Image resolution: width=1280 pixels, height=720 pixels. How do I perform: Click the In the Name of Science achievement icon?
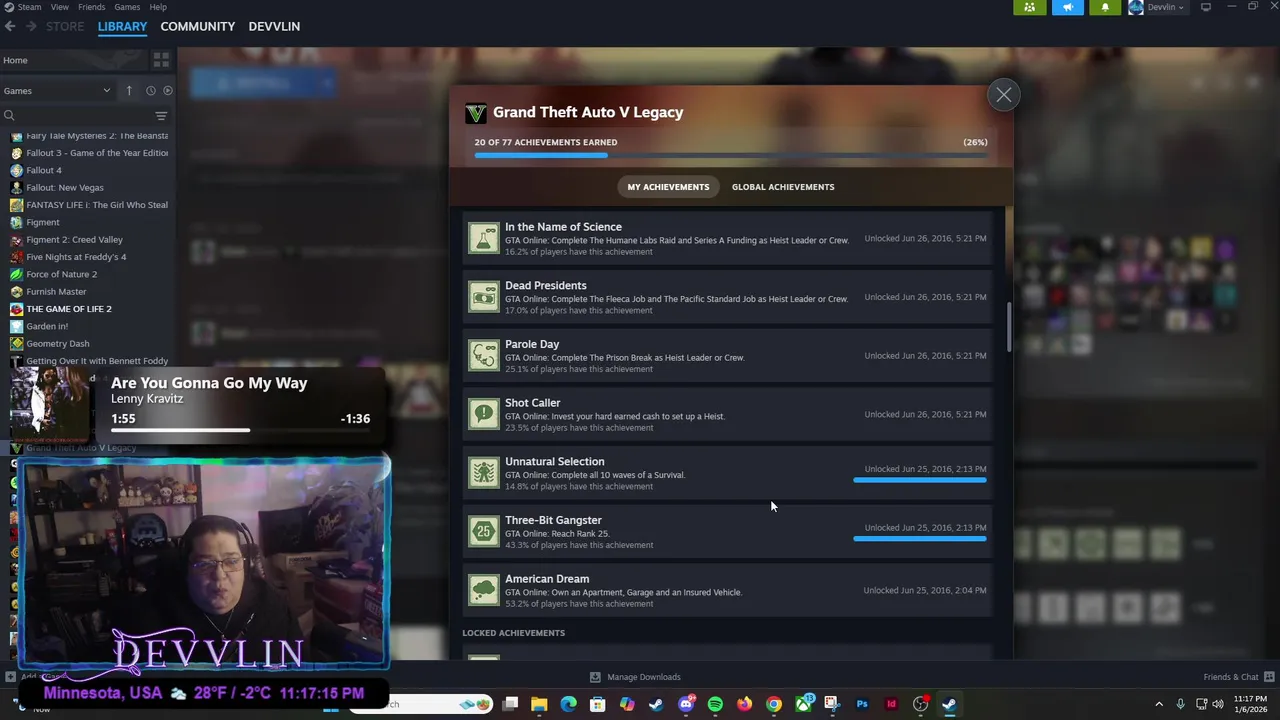(484, 238)
